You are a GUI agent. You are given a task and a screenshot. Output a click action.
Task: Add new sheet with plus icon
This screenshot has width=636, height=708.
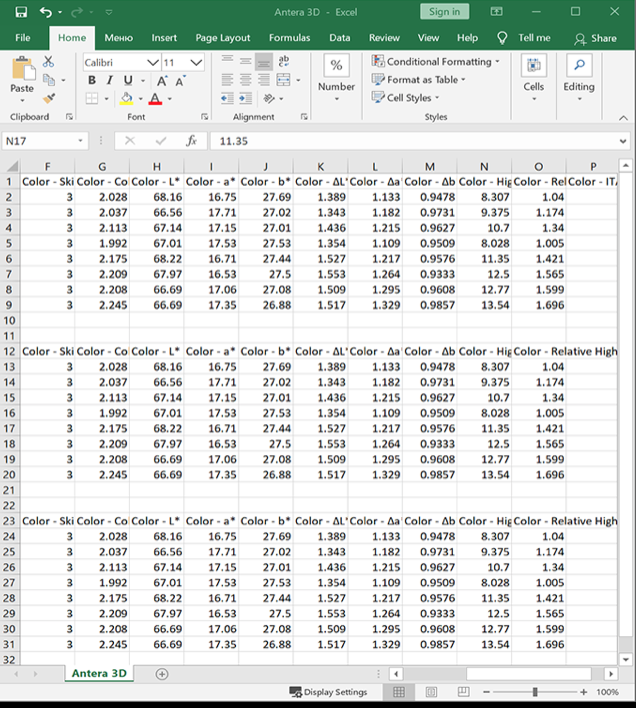coord(162,674)
